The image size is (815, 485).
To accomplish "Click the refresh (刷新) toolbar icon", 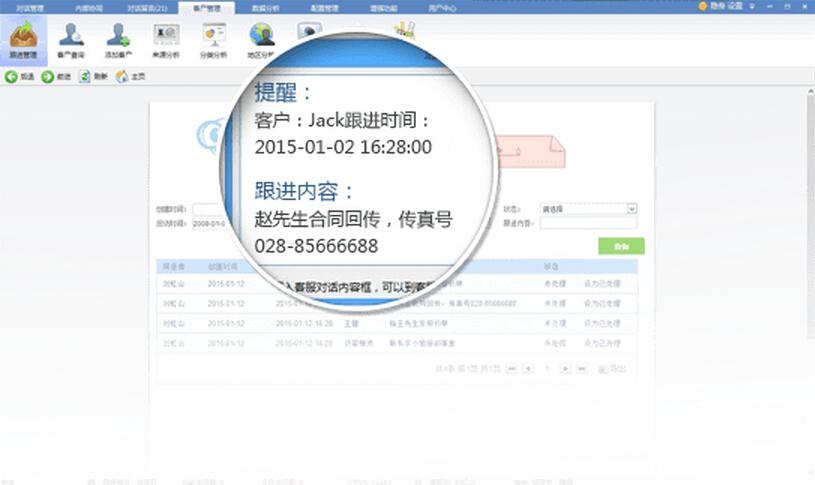I will pyautogui.click(x=84, y=76).
